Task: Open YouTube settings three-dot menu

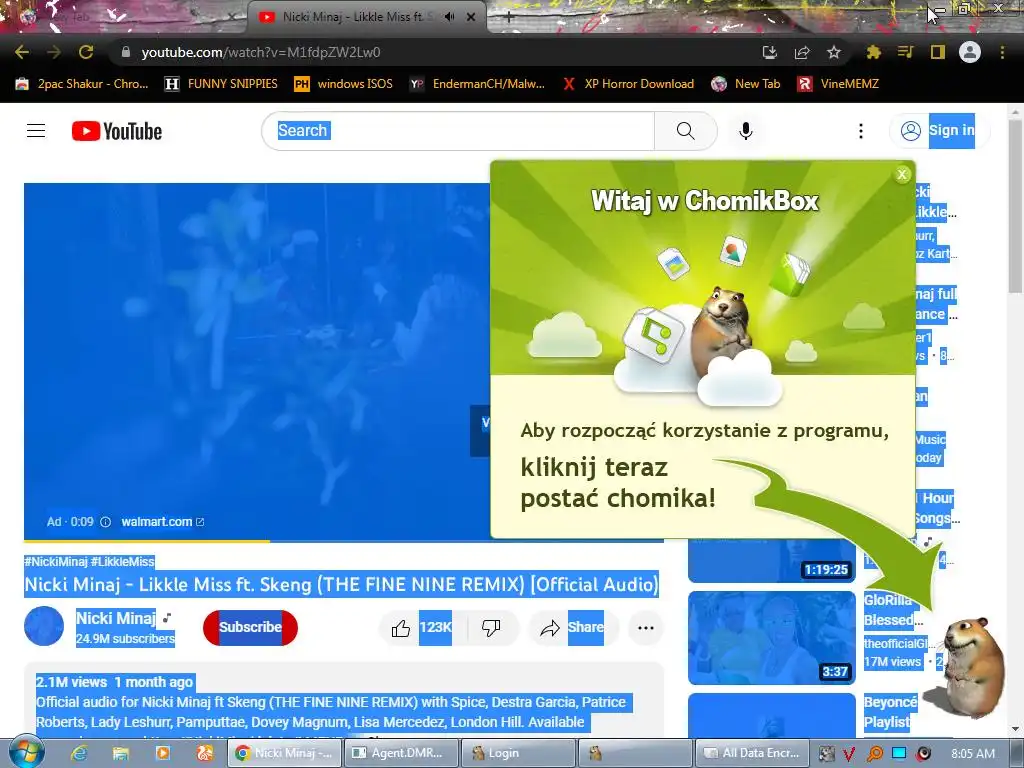Action: [861, 131]
